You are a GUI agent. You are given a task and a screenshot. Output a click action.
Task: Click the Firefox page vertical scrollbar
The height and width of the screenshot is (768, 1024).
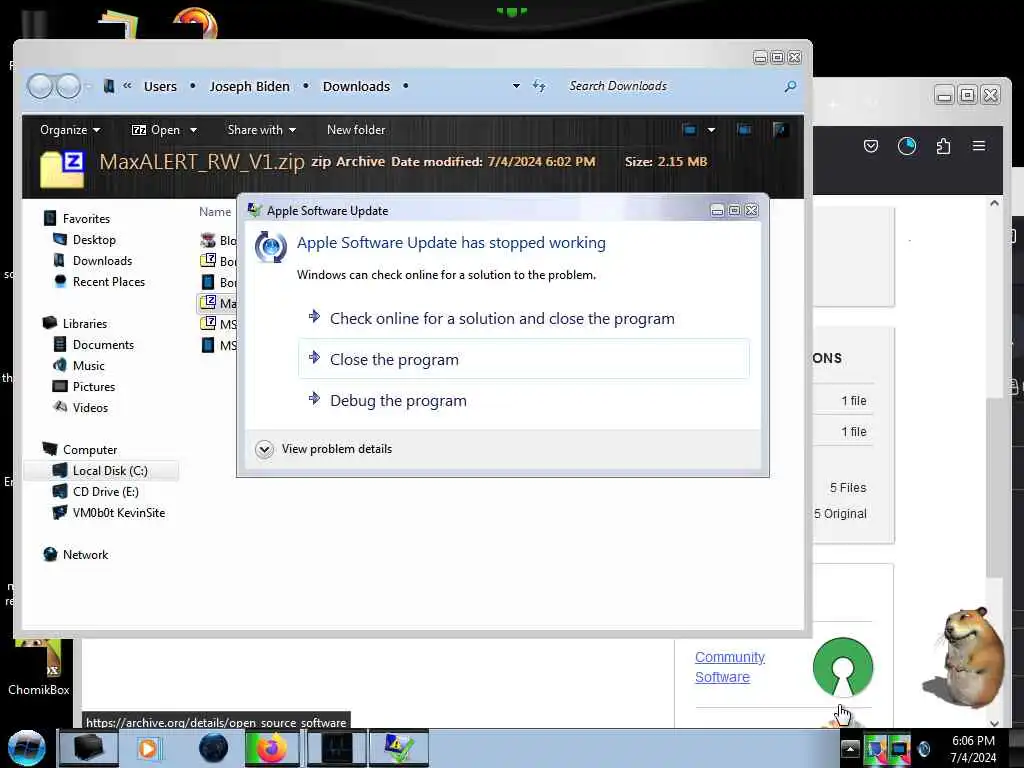[x=994, y=486]
